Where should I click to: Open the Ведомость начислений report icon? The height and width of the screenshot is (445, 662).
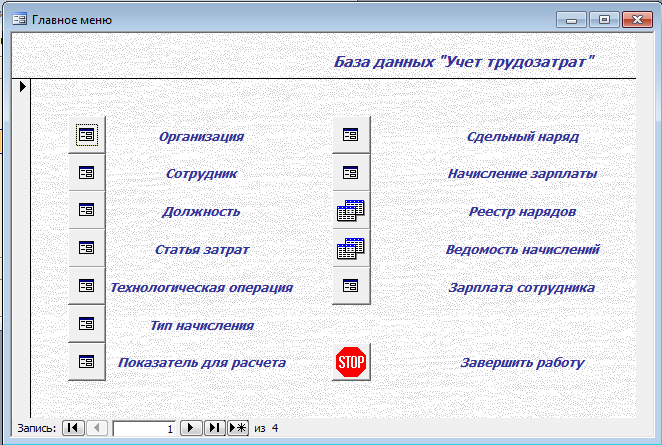(351, 249)
